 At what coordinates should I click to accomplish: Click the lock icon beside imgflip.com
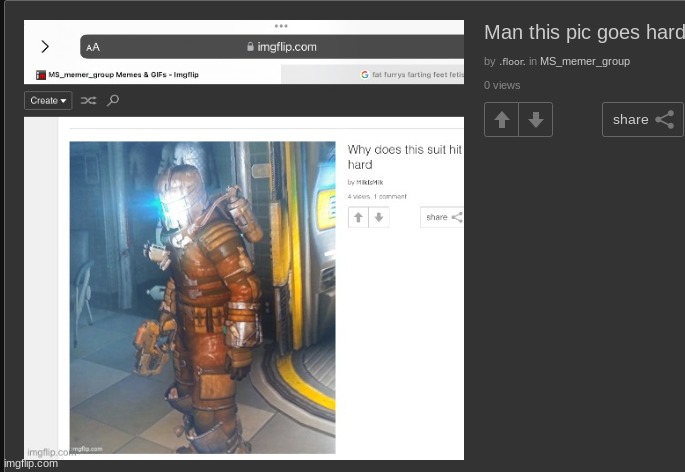(x=250, y=46)
